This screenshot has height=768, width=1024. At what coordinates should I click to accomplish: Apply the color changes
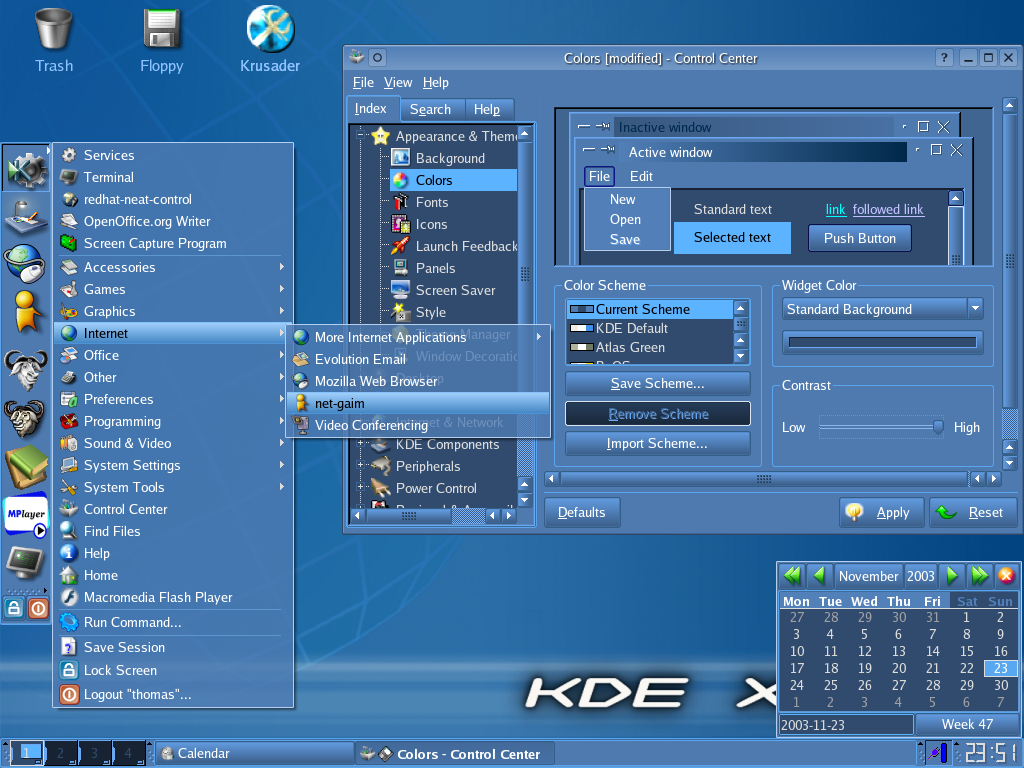click(x=882, y=512)
